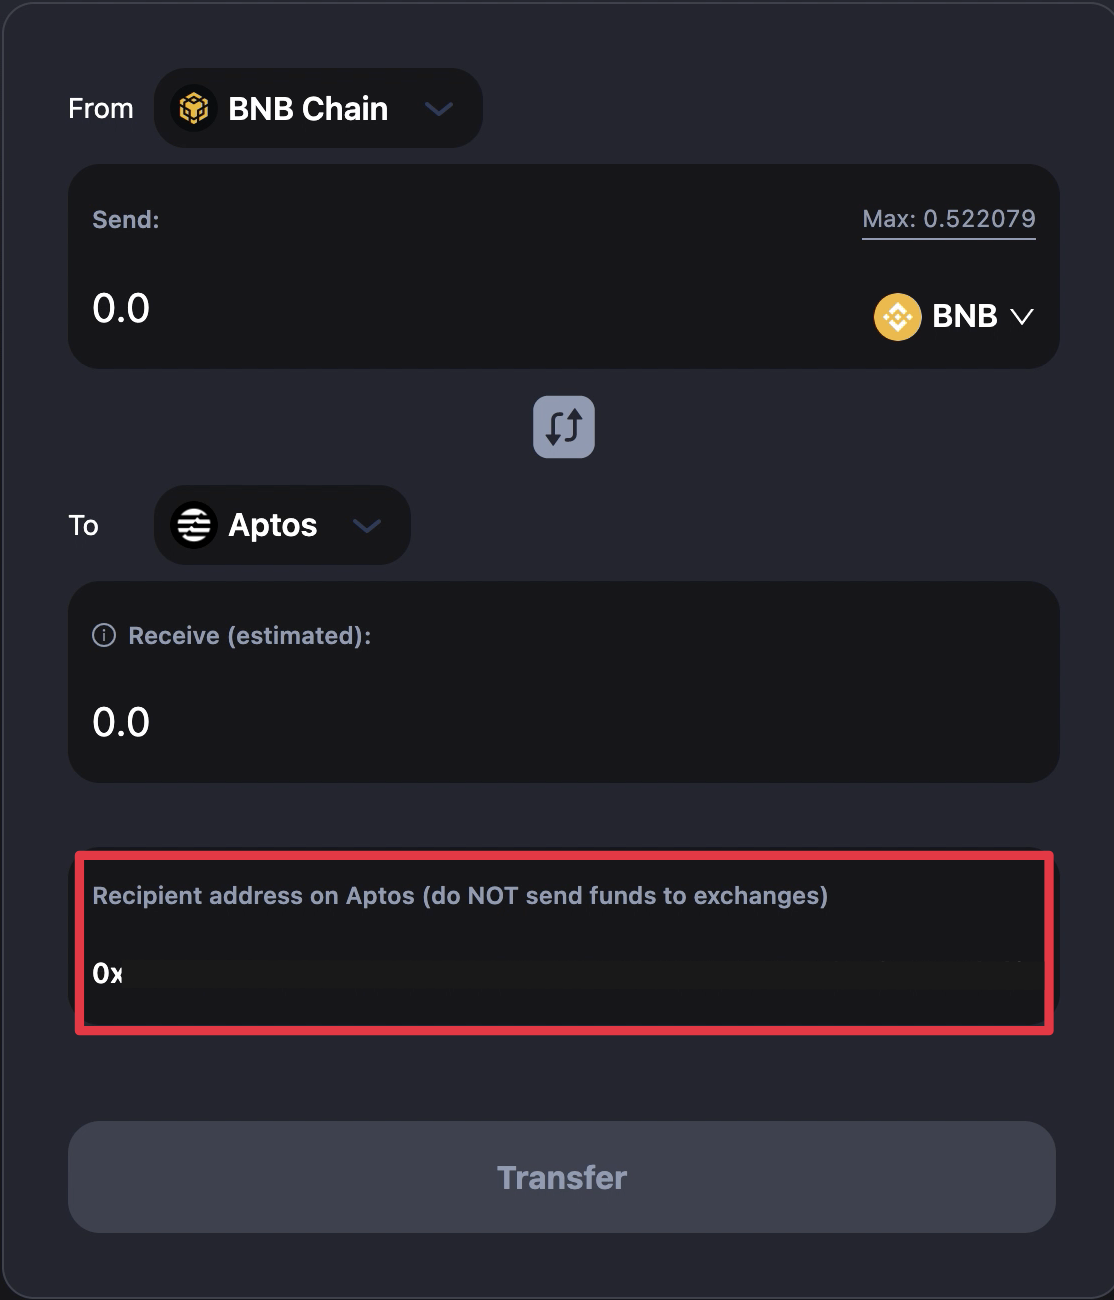Viewport: 1114px width, 1300px height.
Task: Click the info icon beside Receive (estimated)
Action: point(104,636)
